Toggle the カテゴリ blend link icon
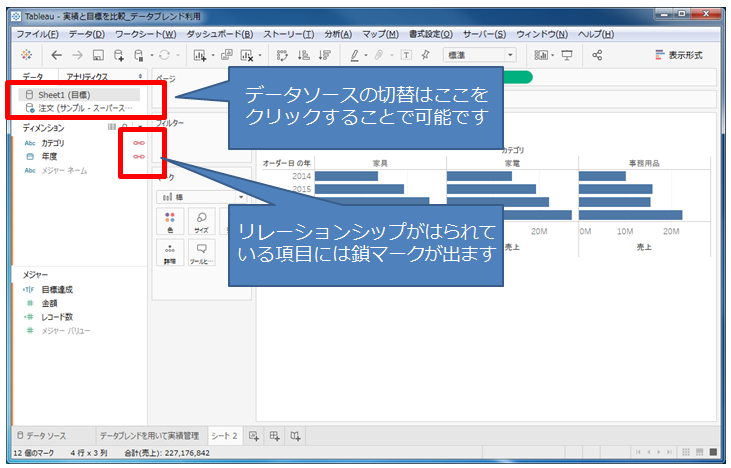The width and height of the screenshot is (731, 468). [x=138, y=143]
